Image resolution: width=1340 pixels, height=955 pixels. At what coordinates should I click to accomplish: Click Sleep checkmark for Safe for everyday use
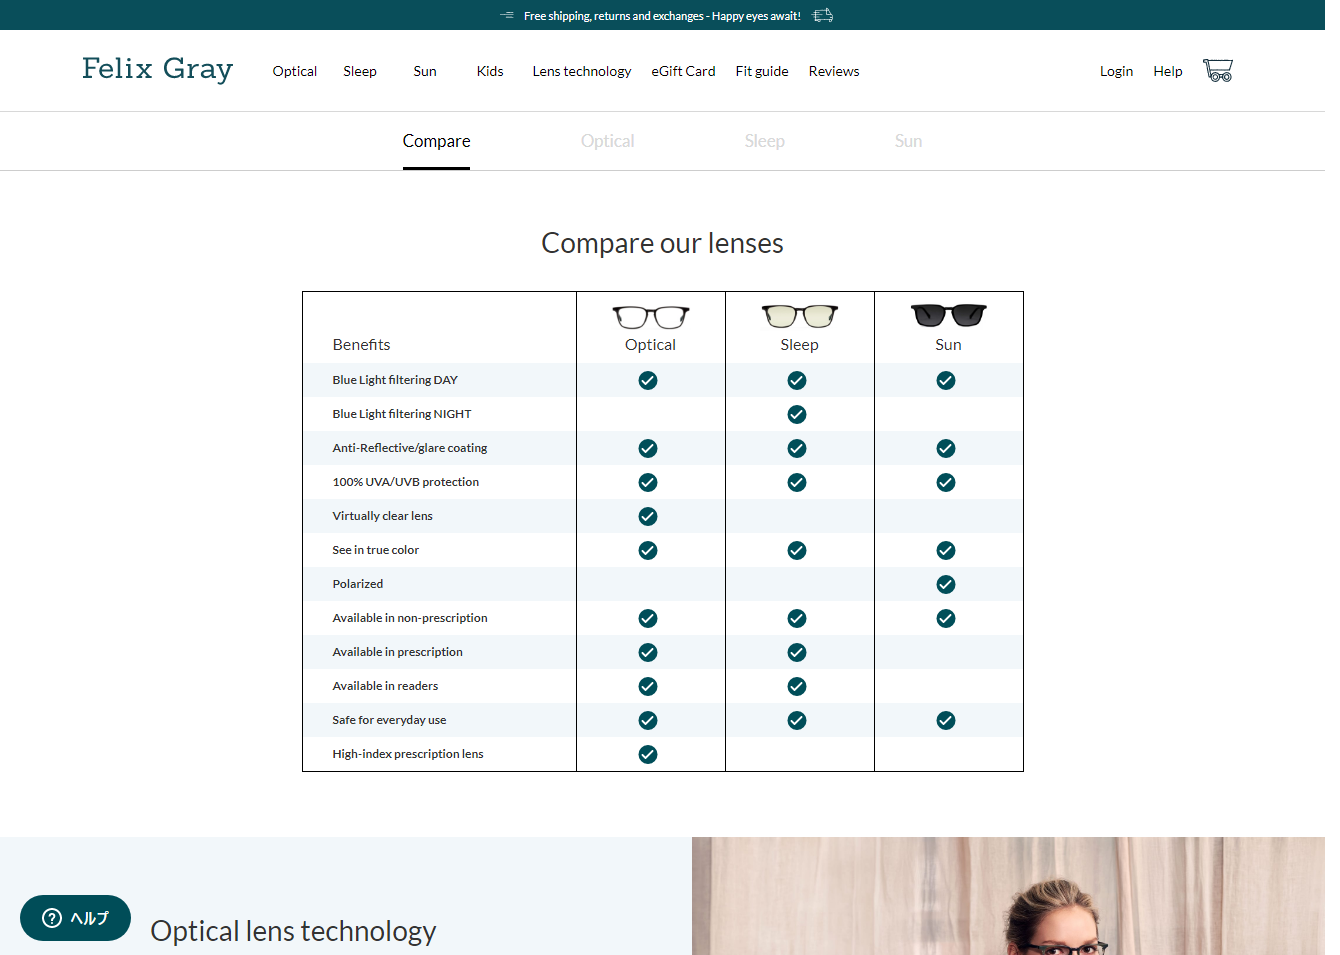pos(797,720)
